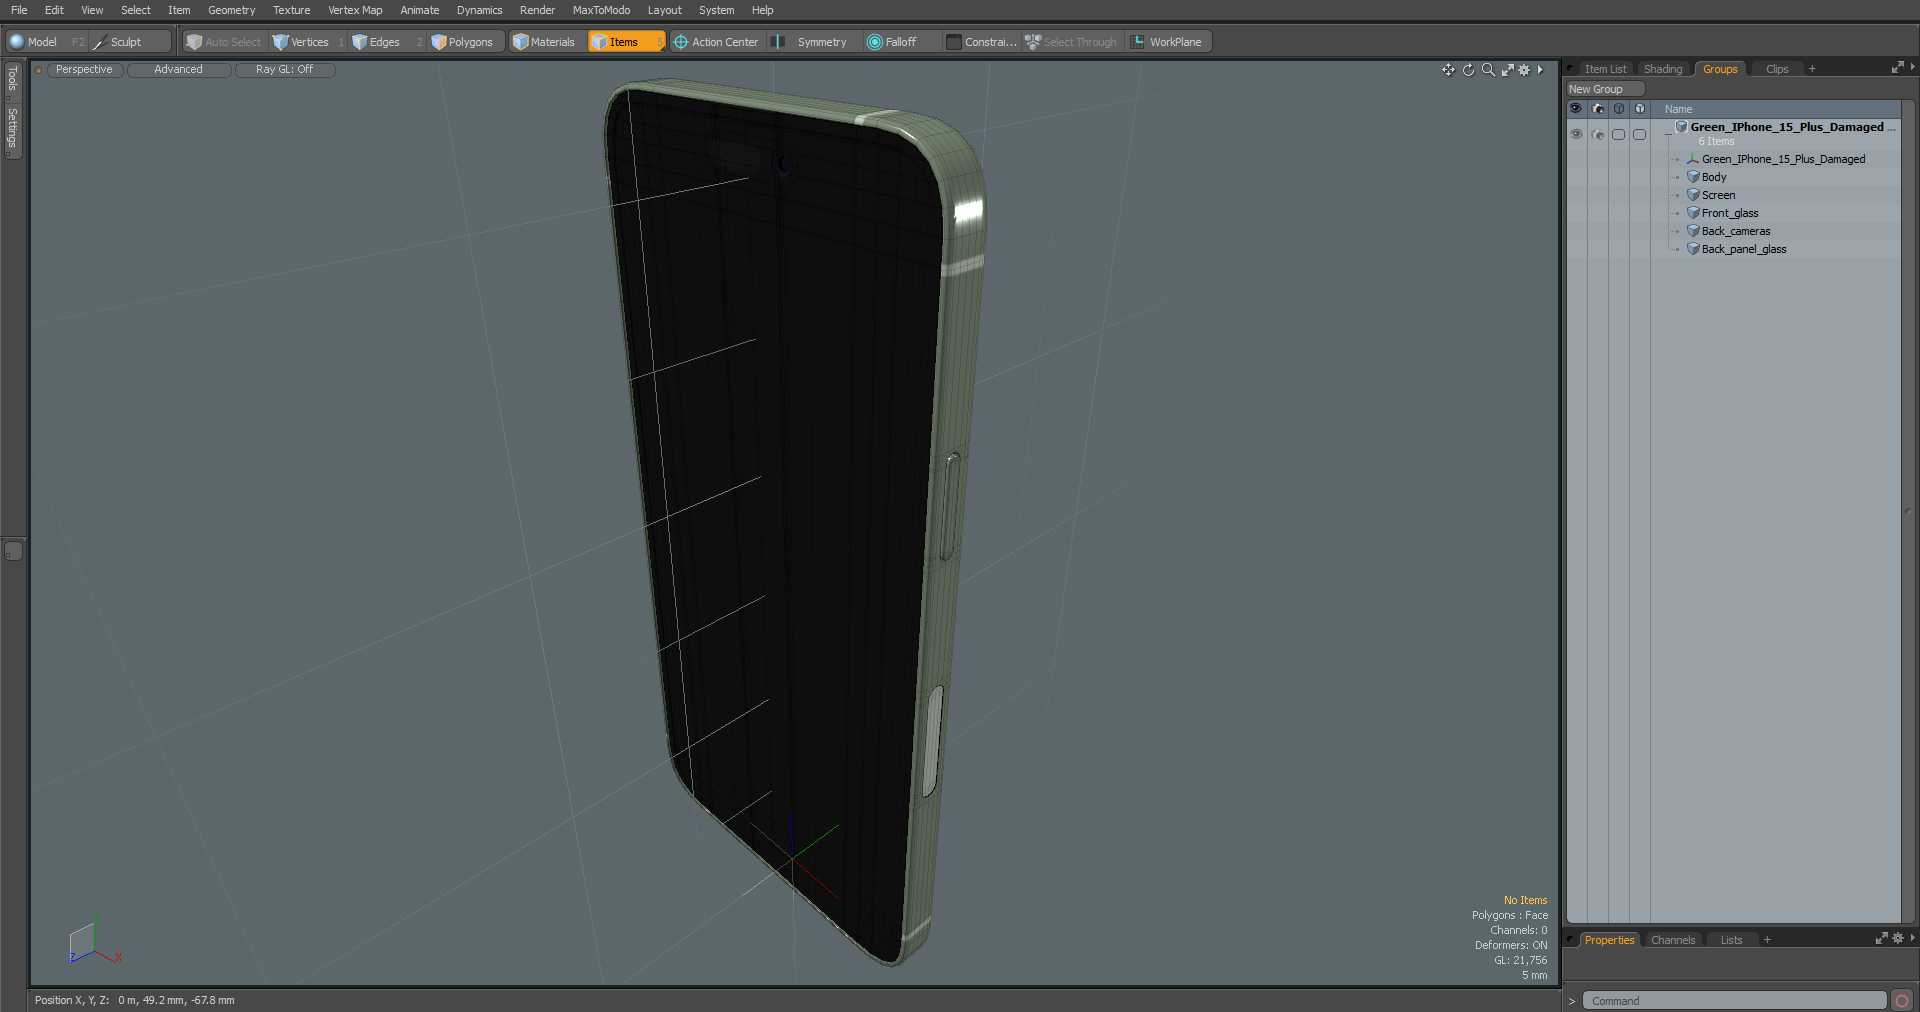The height and width of the screenshot is (1012, 1920).
Task: Select the Back_cameras mesh item
Action: coord(1736,231)
